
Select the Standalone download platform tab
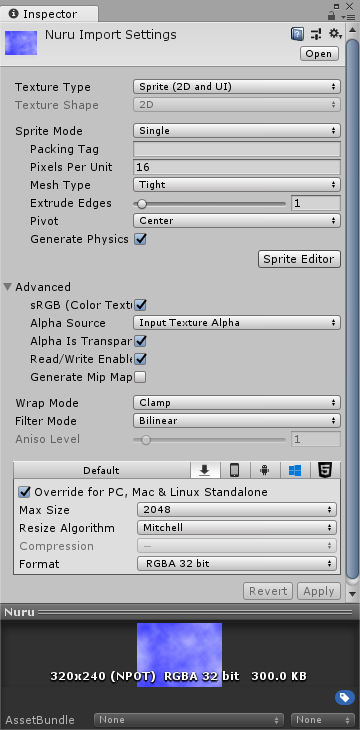click(x=204, y=471)
